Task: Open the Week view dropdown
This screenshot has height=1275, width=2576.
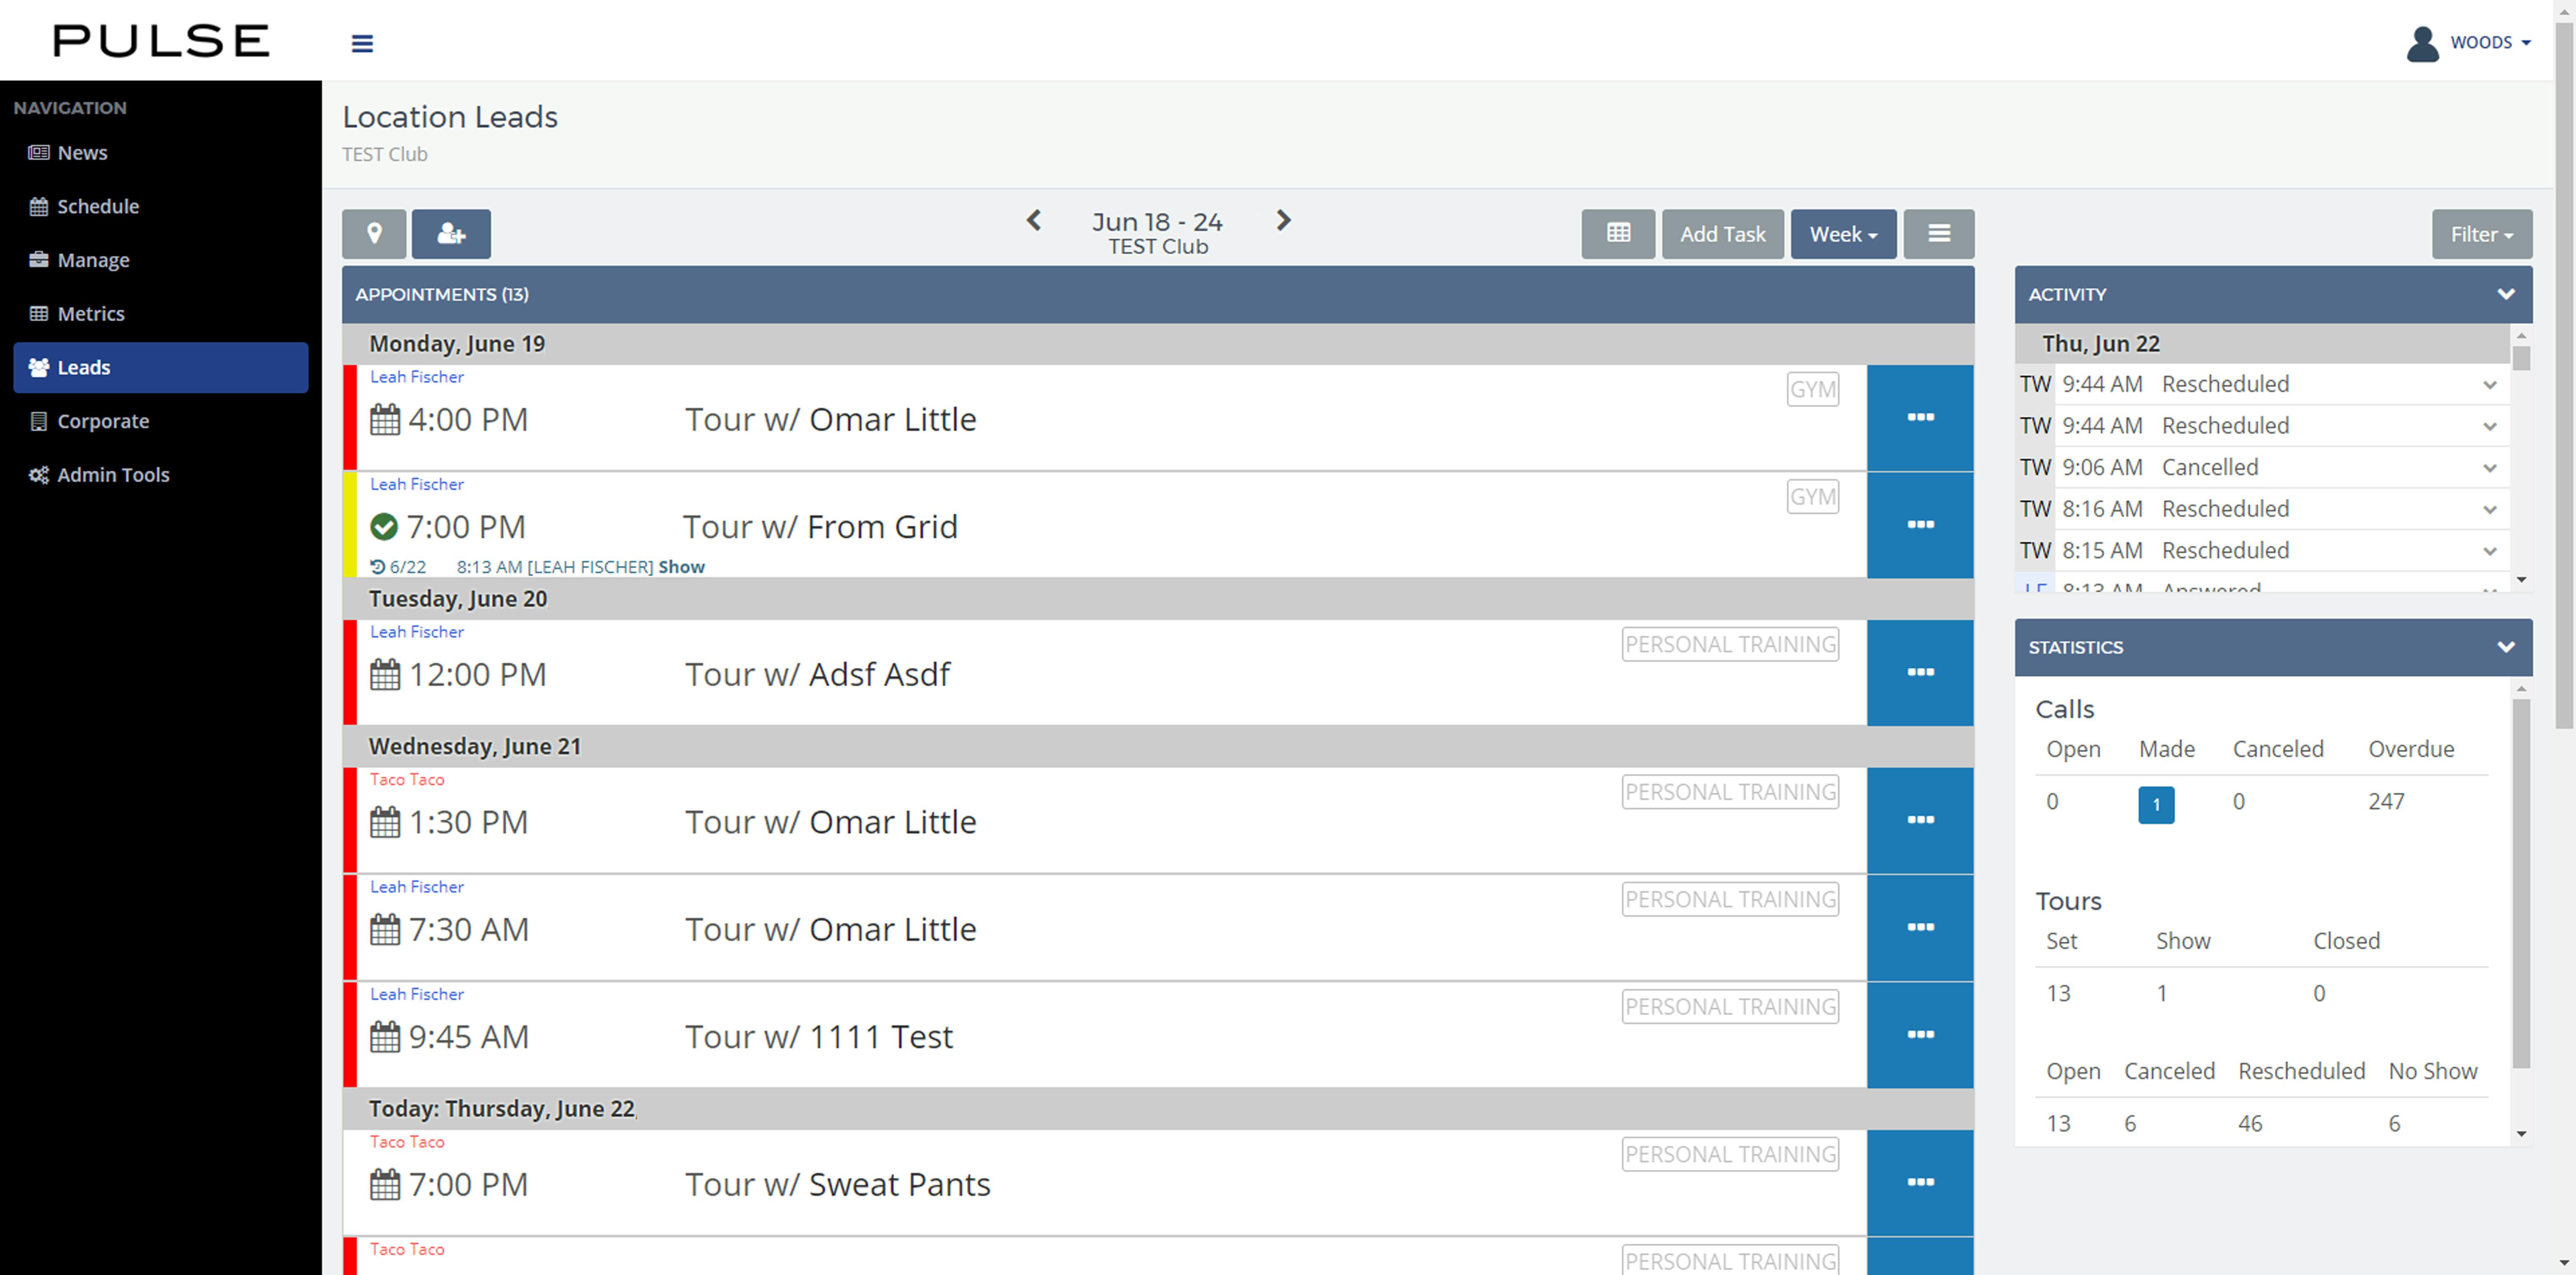Action: pos(1843,233)
